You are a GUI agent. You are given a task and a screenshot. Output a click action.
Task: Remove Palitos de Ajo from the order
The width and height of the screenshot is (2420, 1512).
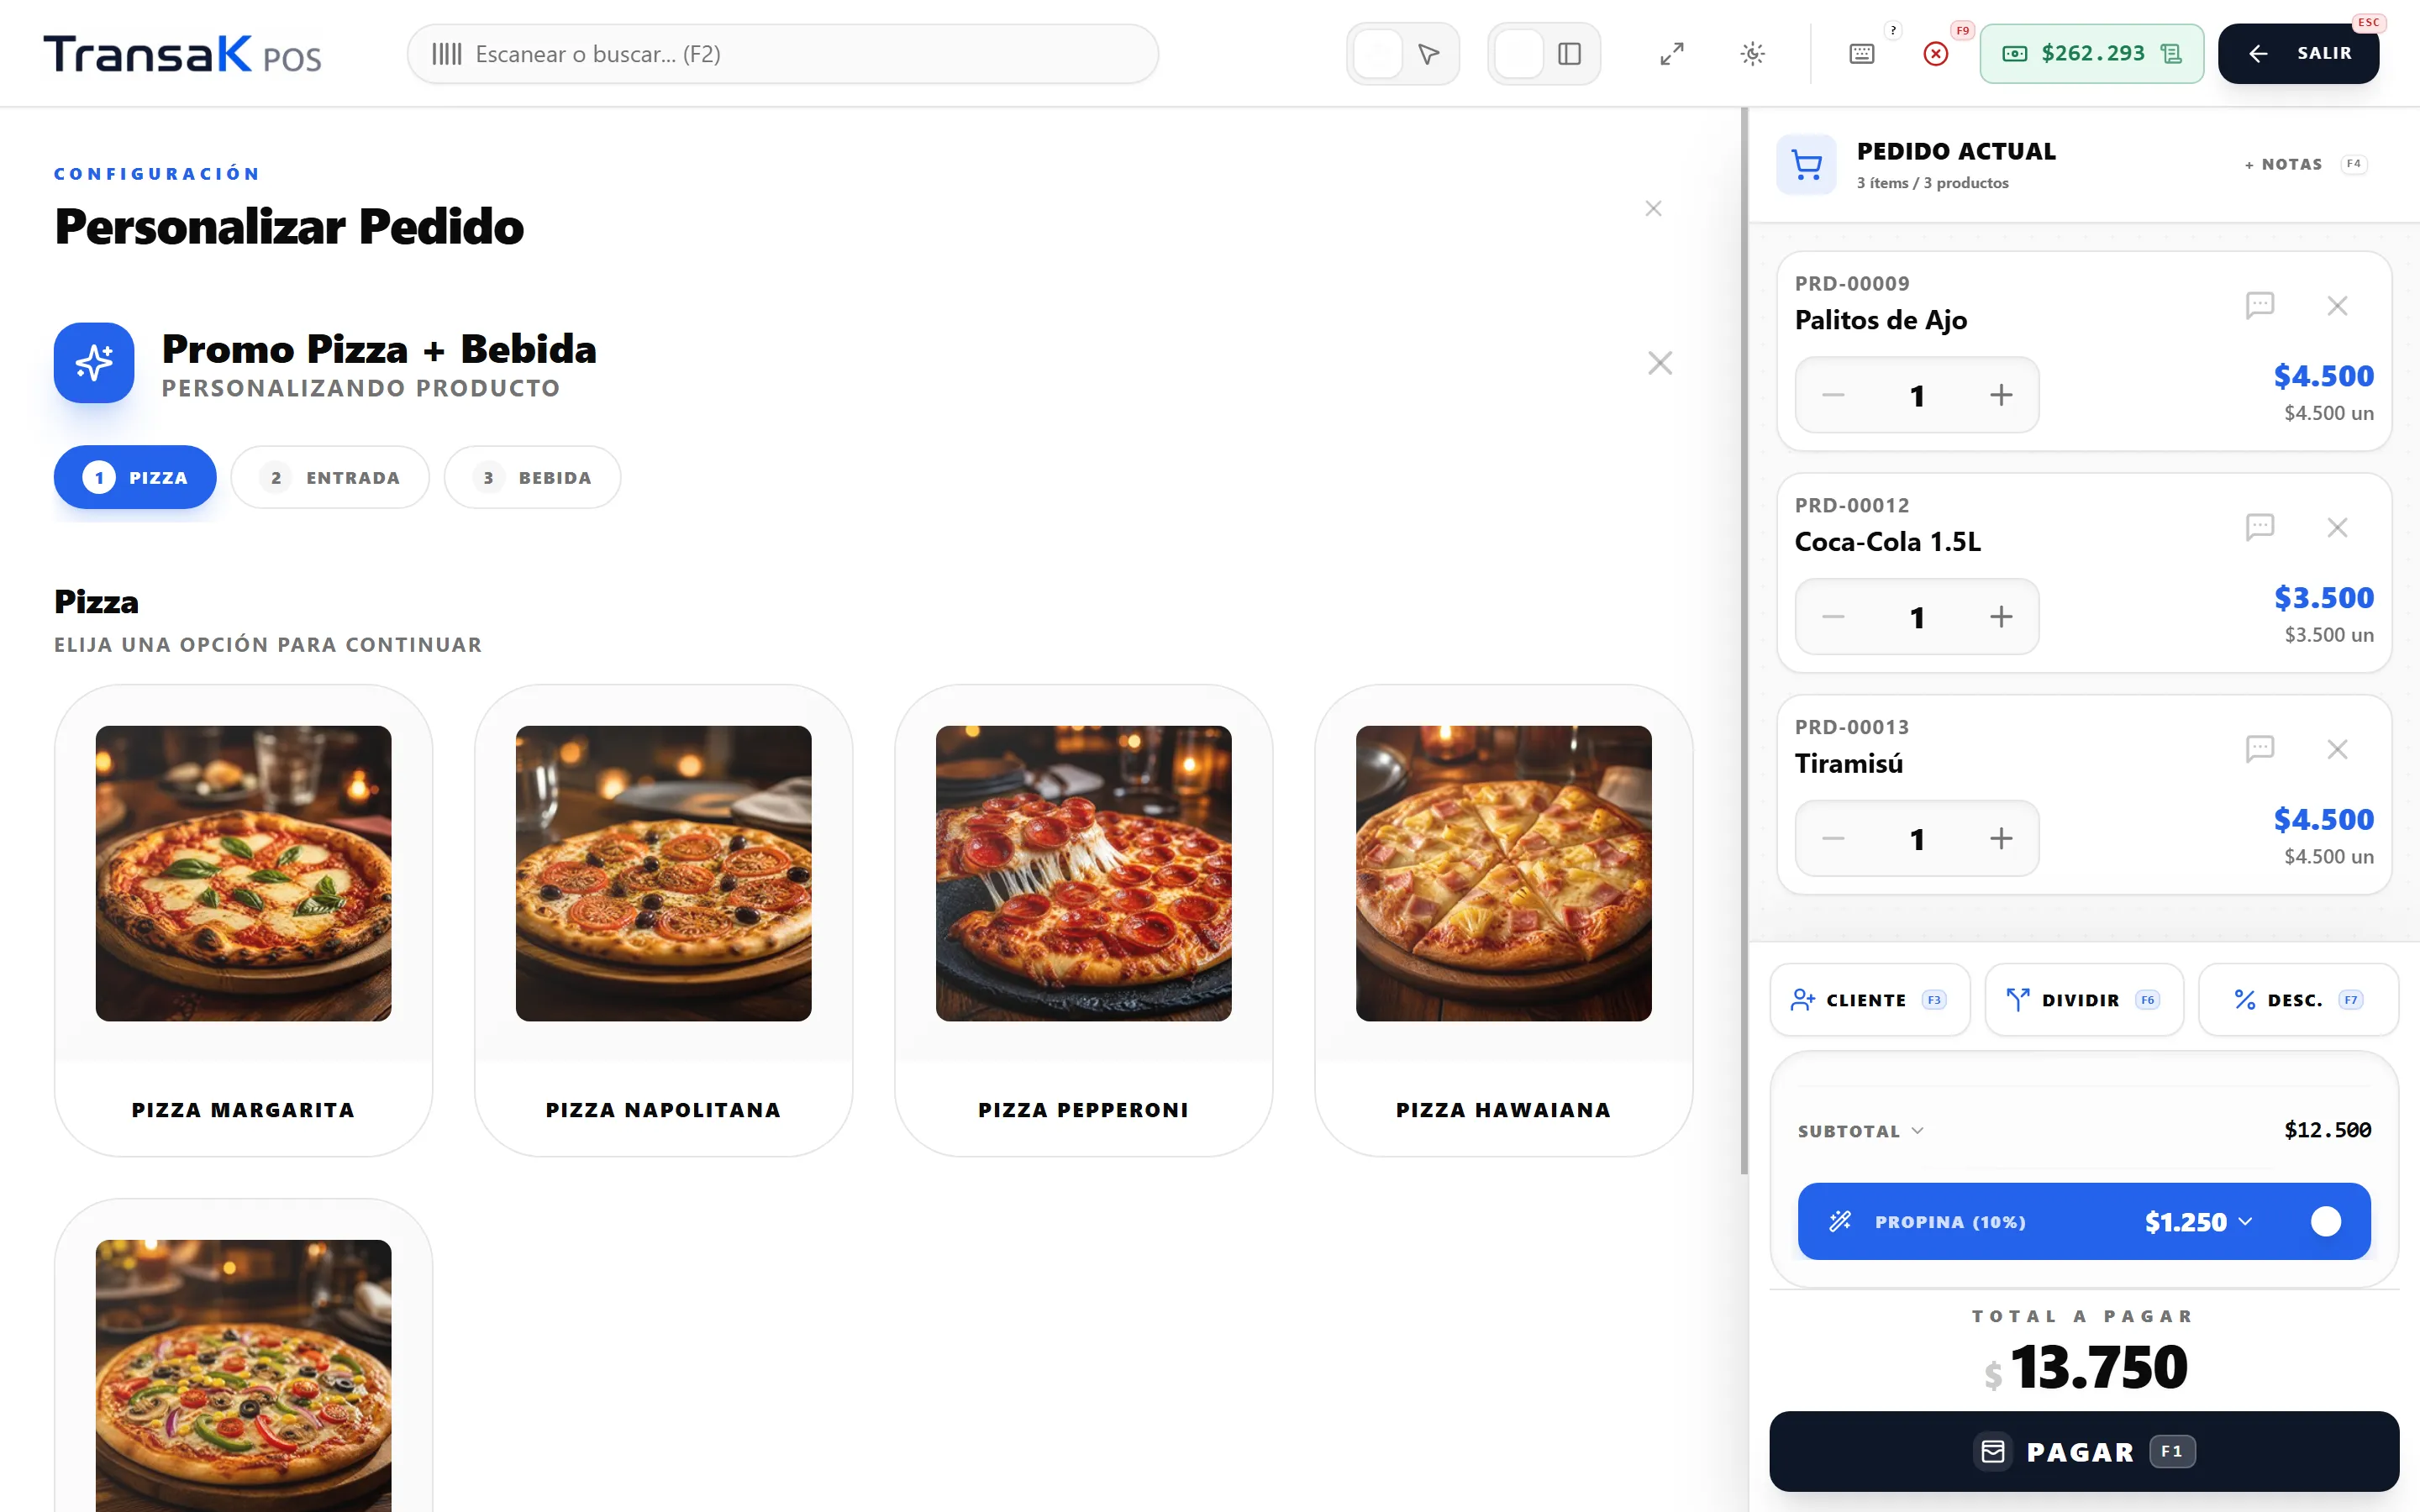coord(2337,305)
